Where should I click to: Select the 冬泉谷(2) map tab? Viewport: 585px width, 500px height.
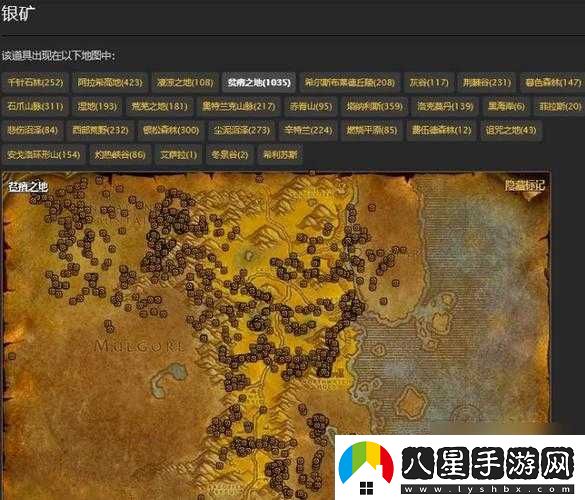pos(229,154)
